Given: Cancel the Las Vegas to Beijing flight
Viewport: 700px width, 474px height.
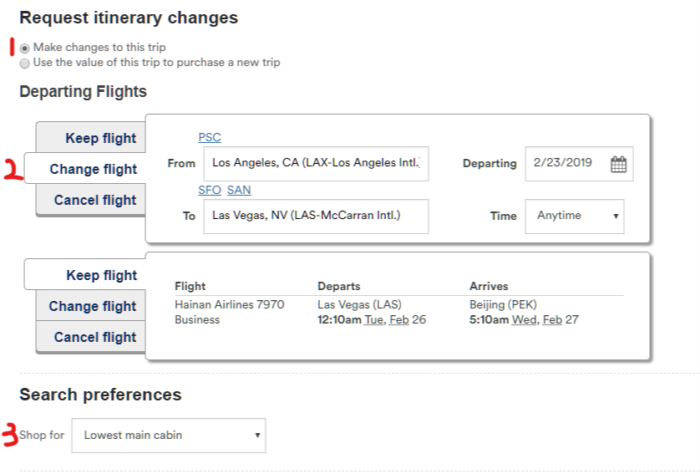Looking at the screenshot, I should (95, 337).
